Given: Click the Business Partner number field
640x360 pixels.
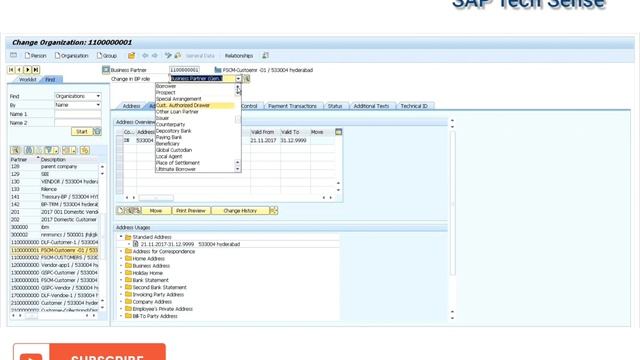Looking at the screenshot, I should (184, 70).
